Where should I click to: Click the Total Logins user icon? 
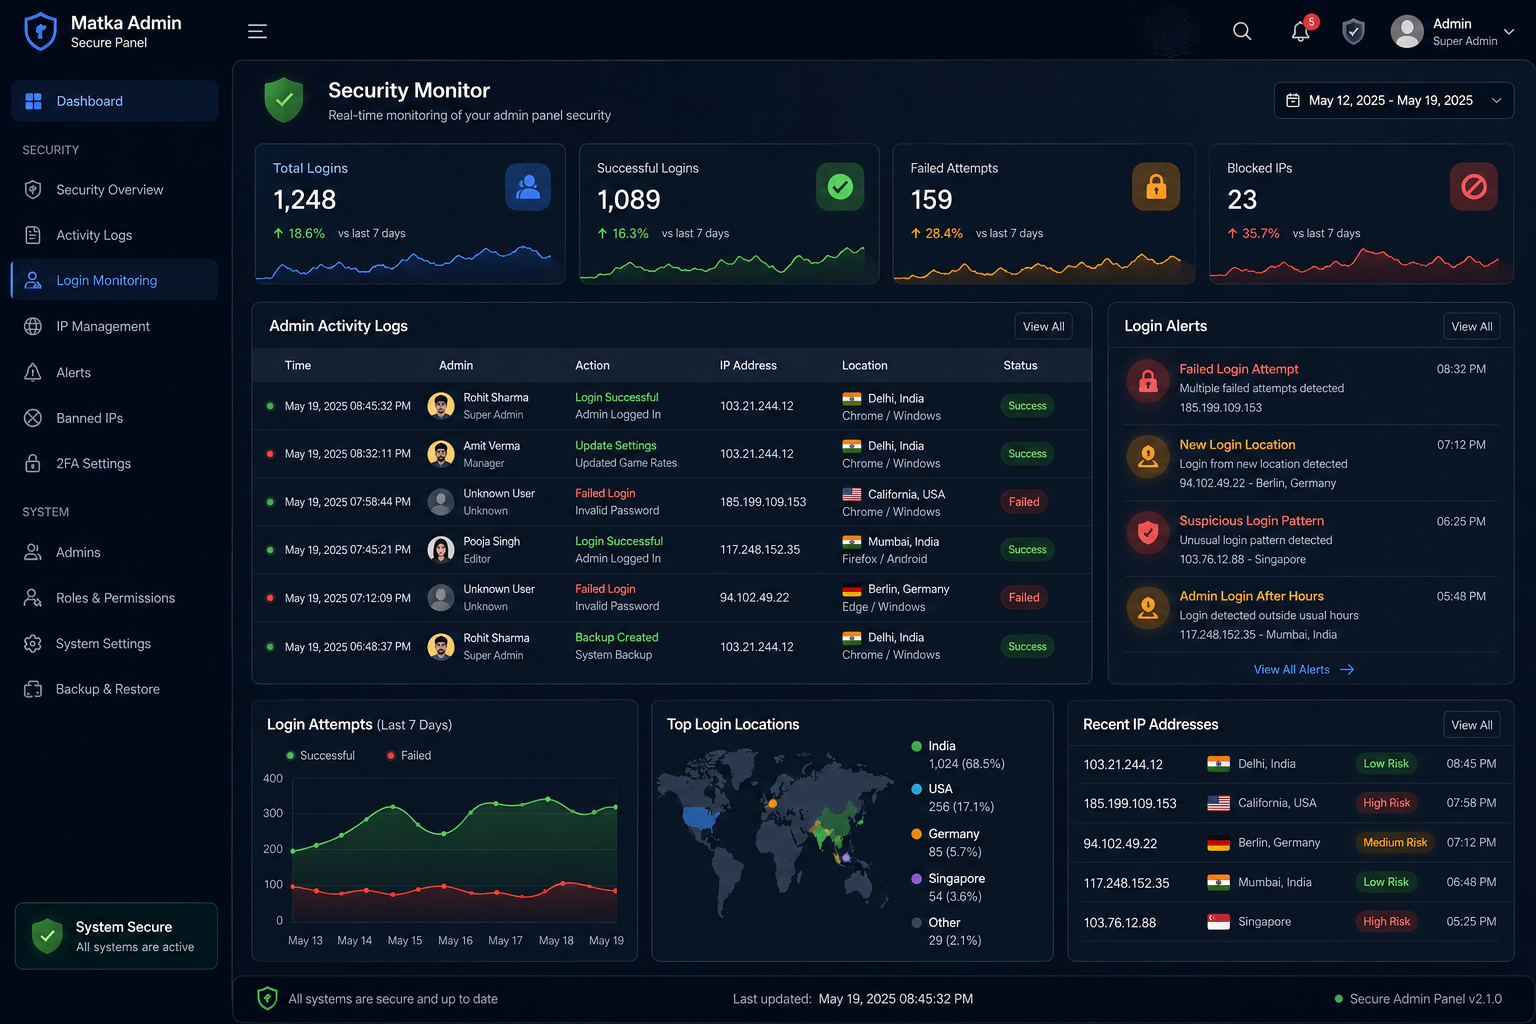[x=528, y=186]
